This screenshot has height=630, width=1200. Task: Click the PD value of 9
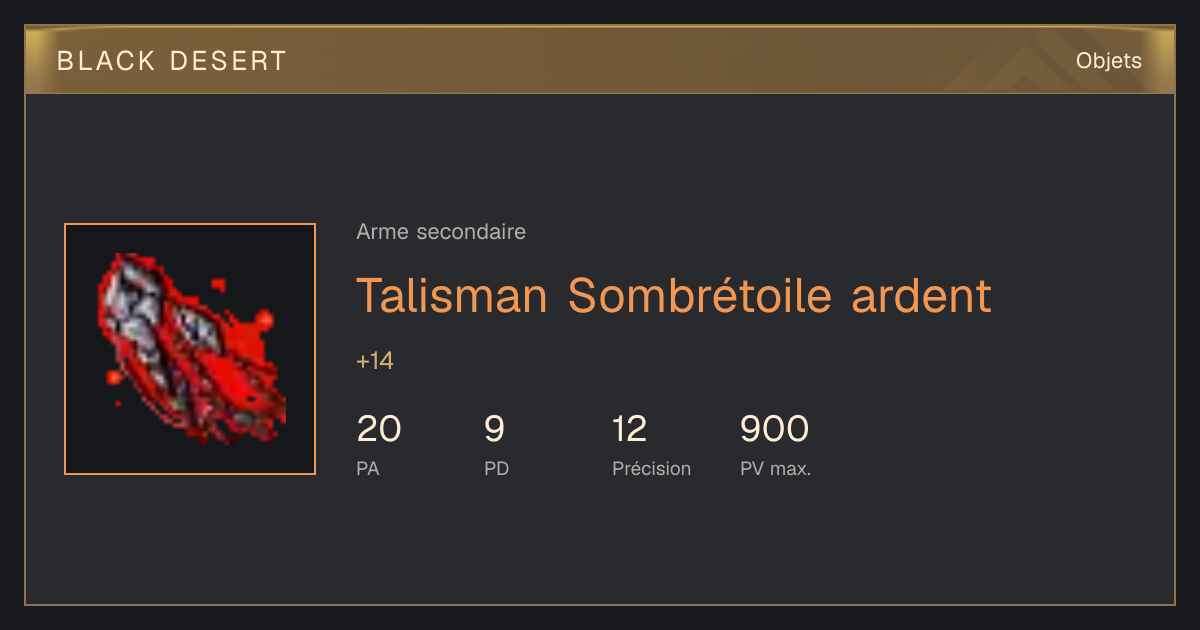click(x=495, y=429)
